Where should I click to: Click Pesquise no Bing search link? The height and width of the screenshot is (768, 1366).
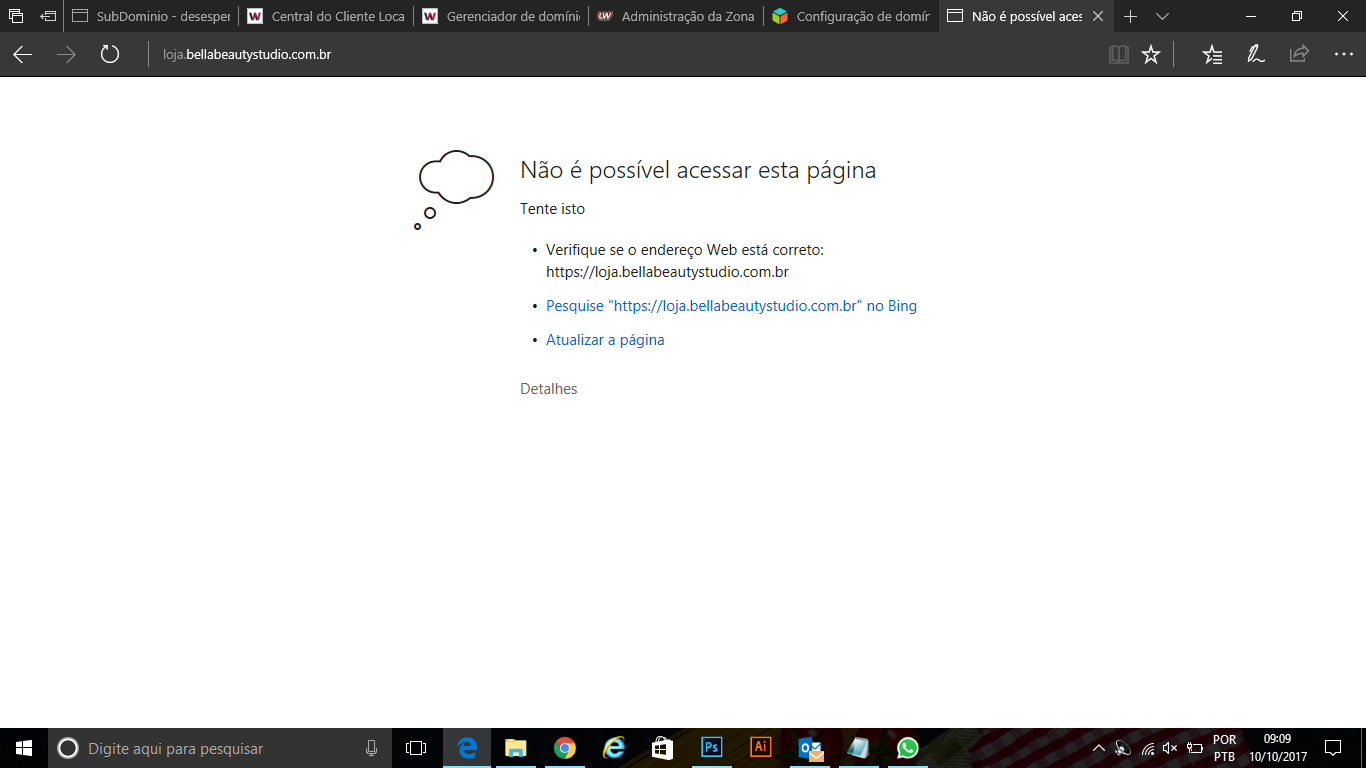[x=731, y=306]
